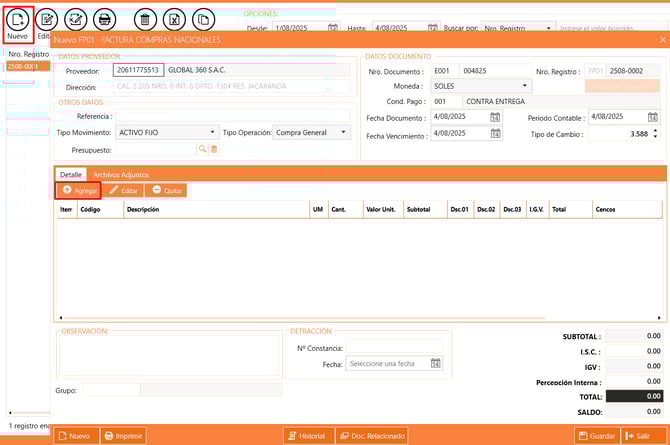Click Guardar to save the invoice
Screen dimensions: 670x445
pyautogui.click(x=597, y=436)
